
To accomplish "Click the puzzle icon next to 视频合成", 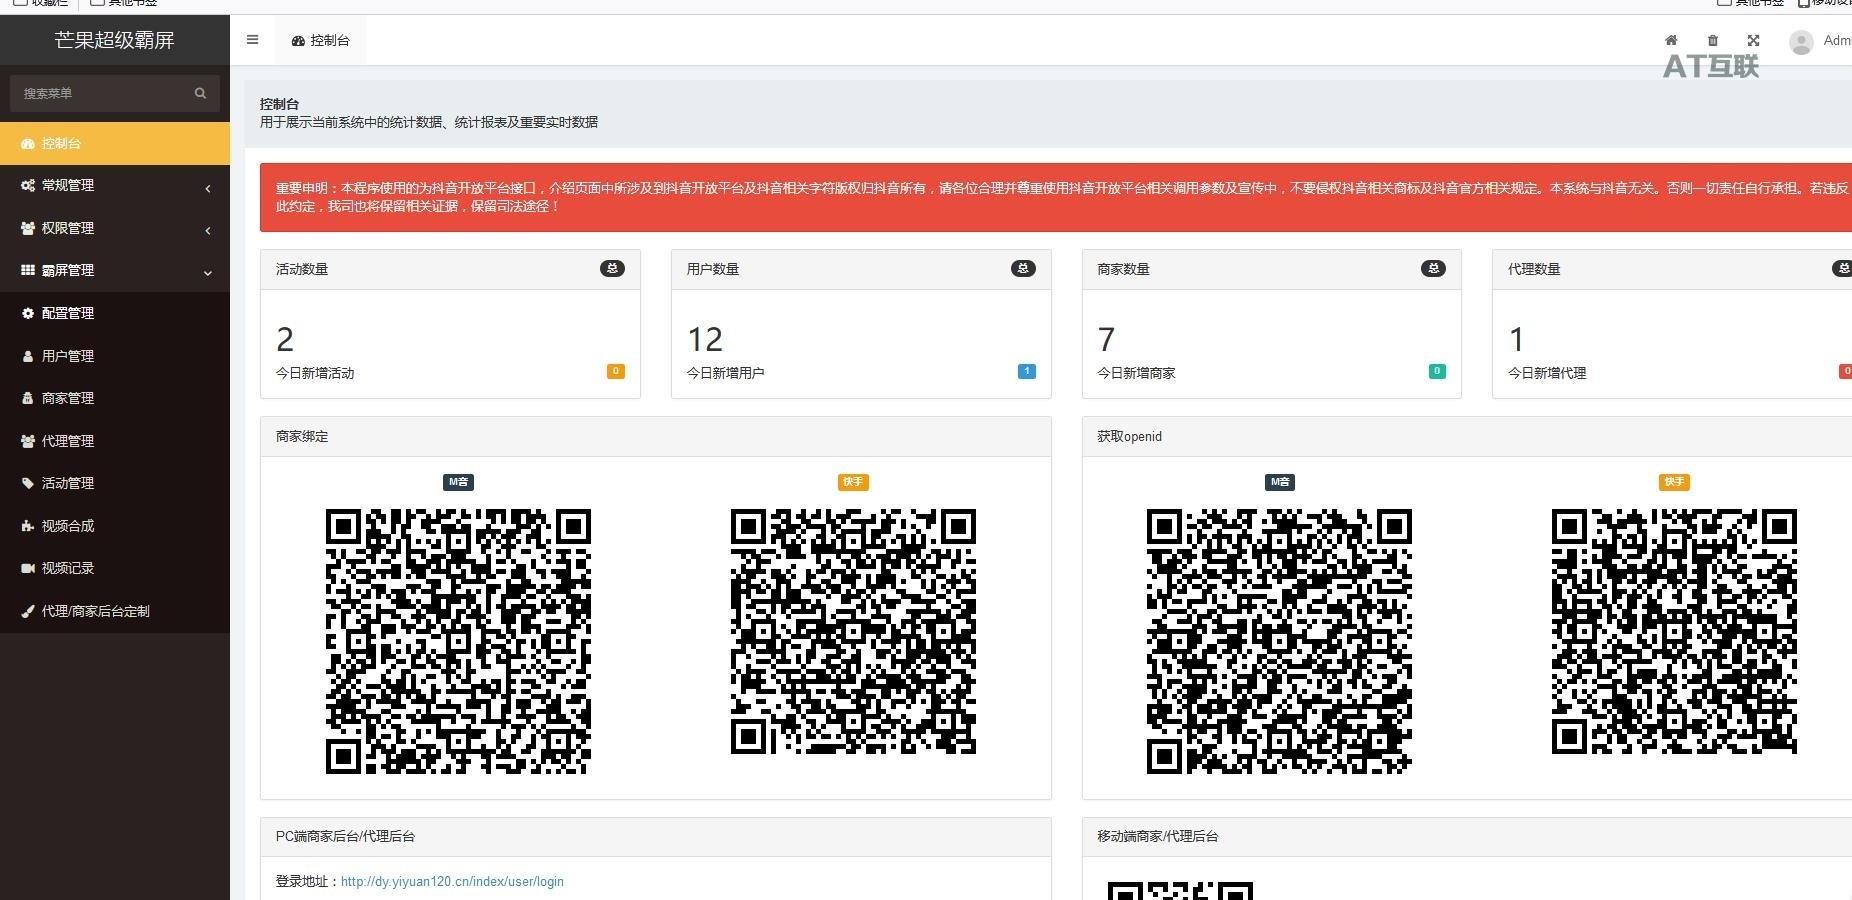I will (28, 527).
